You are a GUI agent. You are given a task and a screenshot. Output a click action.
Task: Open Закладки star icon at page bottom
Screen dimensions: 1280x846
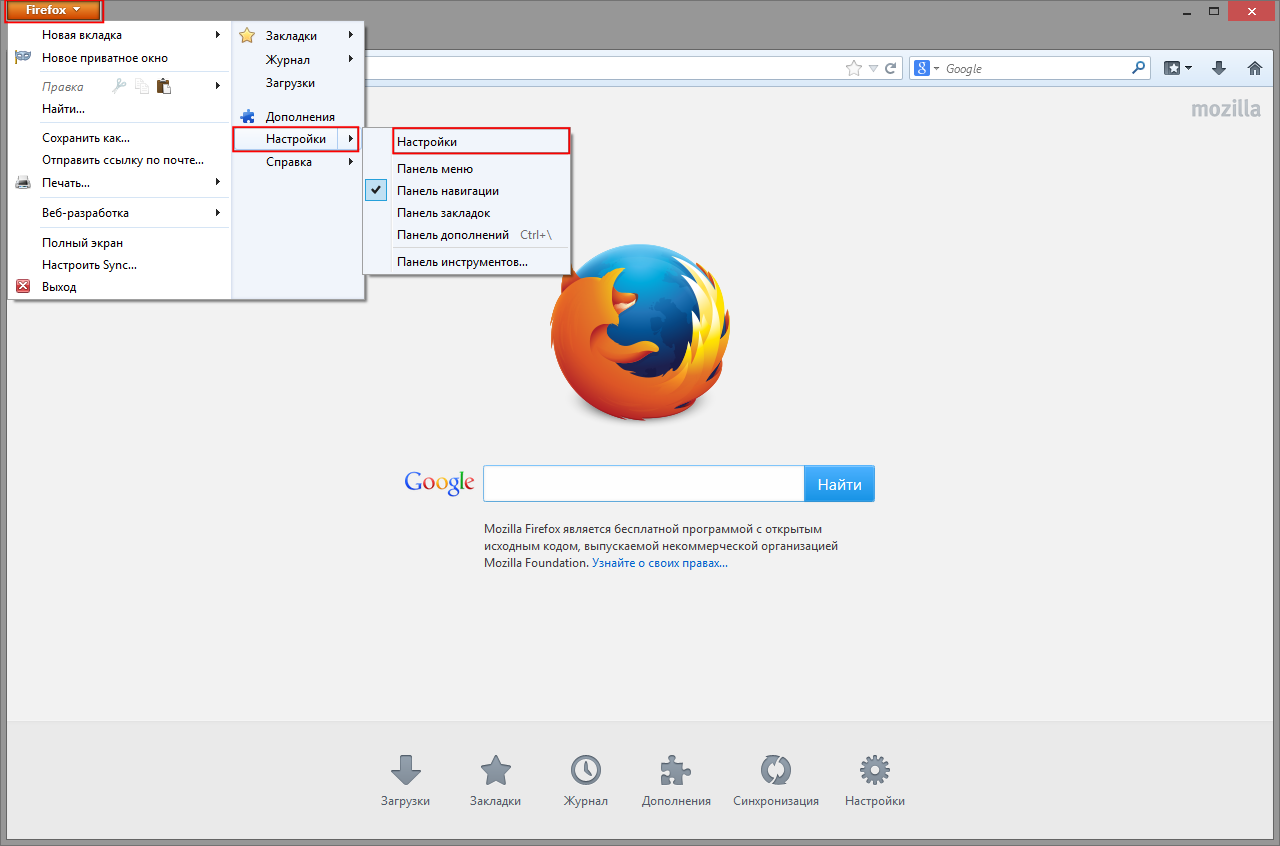pyautogui.click(x=495, y=770)
